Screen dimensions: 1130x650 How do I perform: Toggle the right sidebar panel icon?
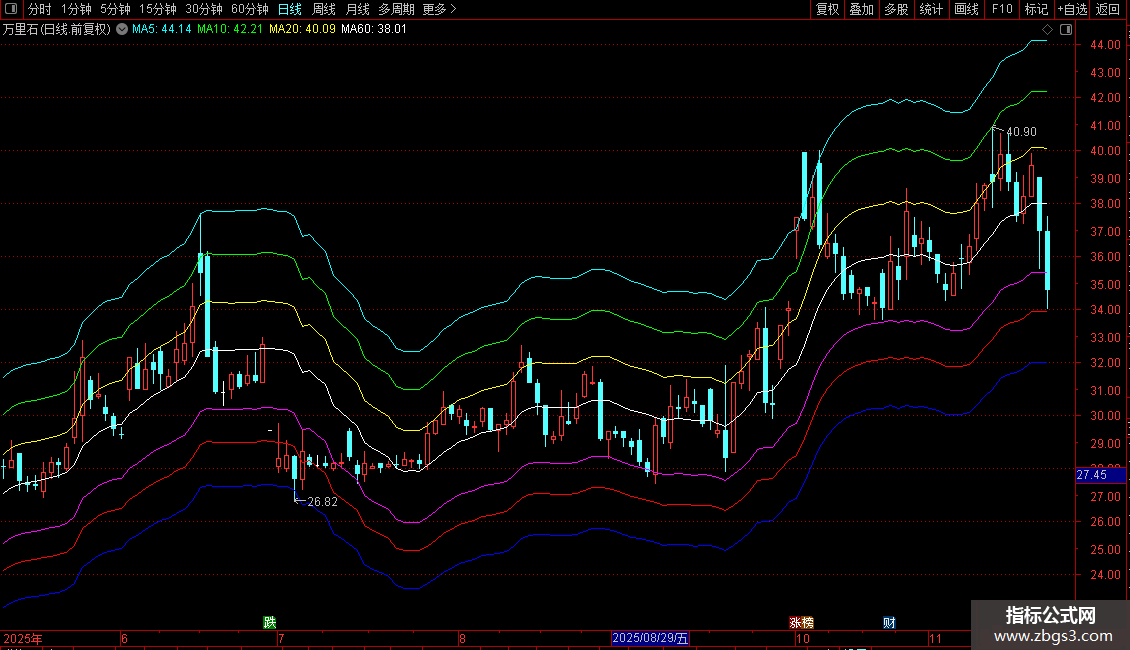pos(1066,30)
